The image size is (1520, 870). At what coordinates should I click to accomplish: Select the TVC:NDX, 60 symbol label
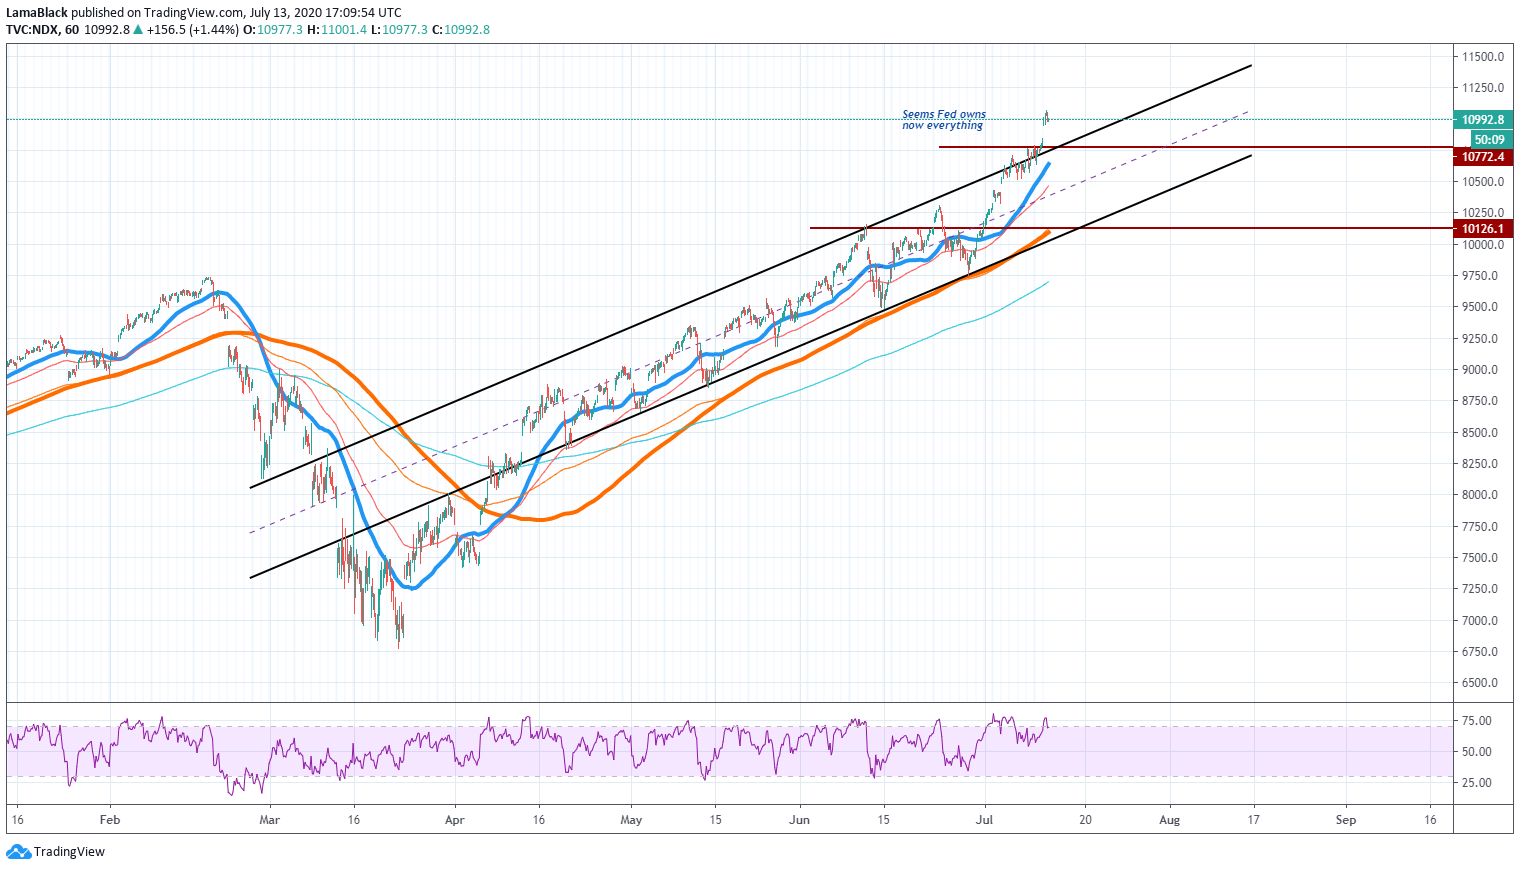[x=42, y=30]
